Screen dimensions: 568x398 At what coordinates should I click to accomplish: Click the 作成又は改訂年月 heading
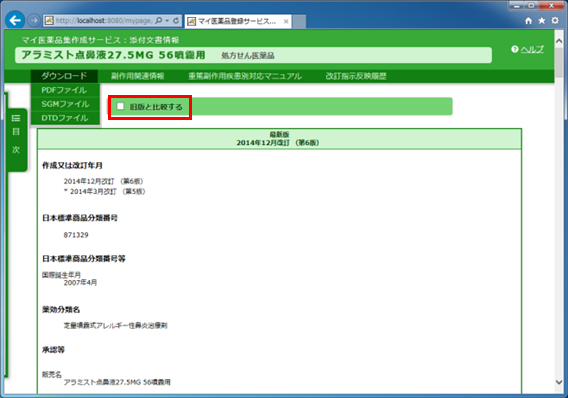[72, 166]
